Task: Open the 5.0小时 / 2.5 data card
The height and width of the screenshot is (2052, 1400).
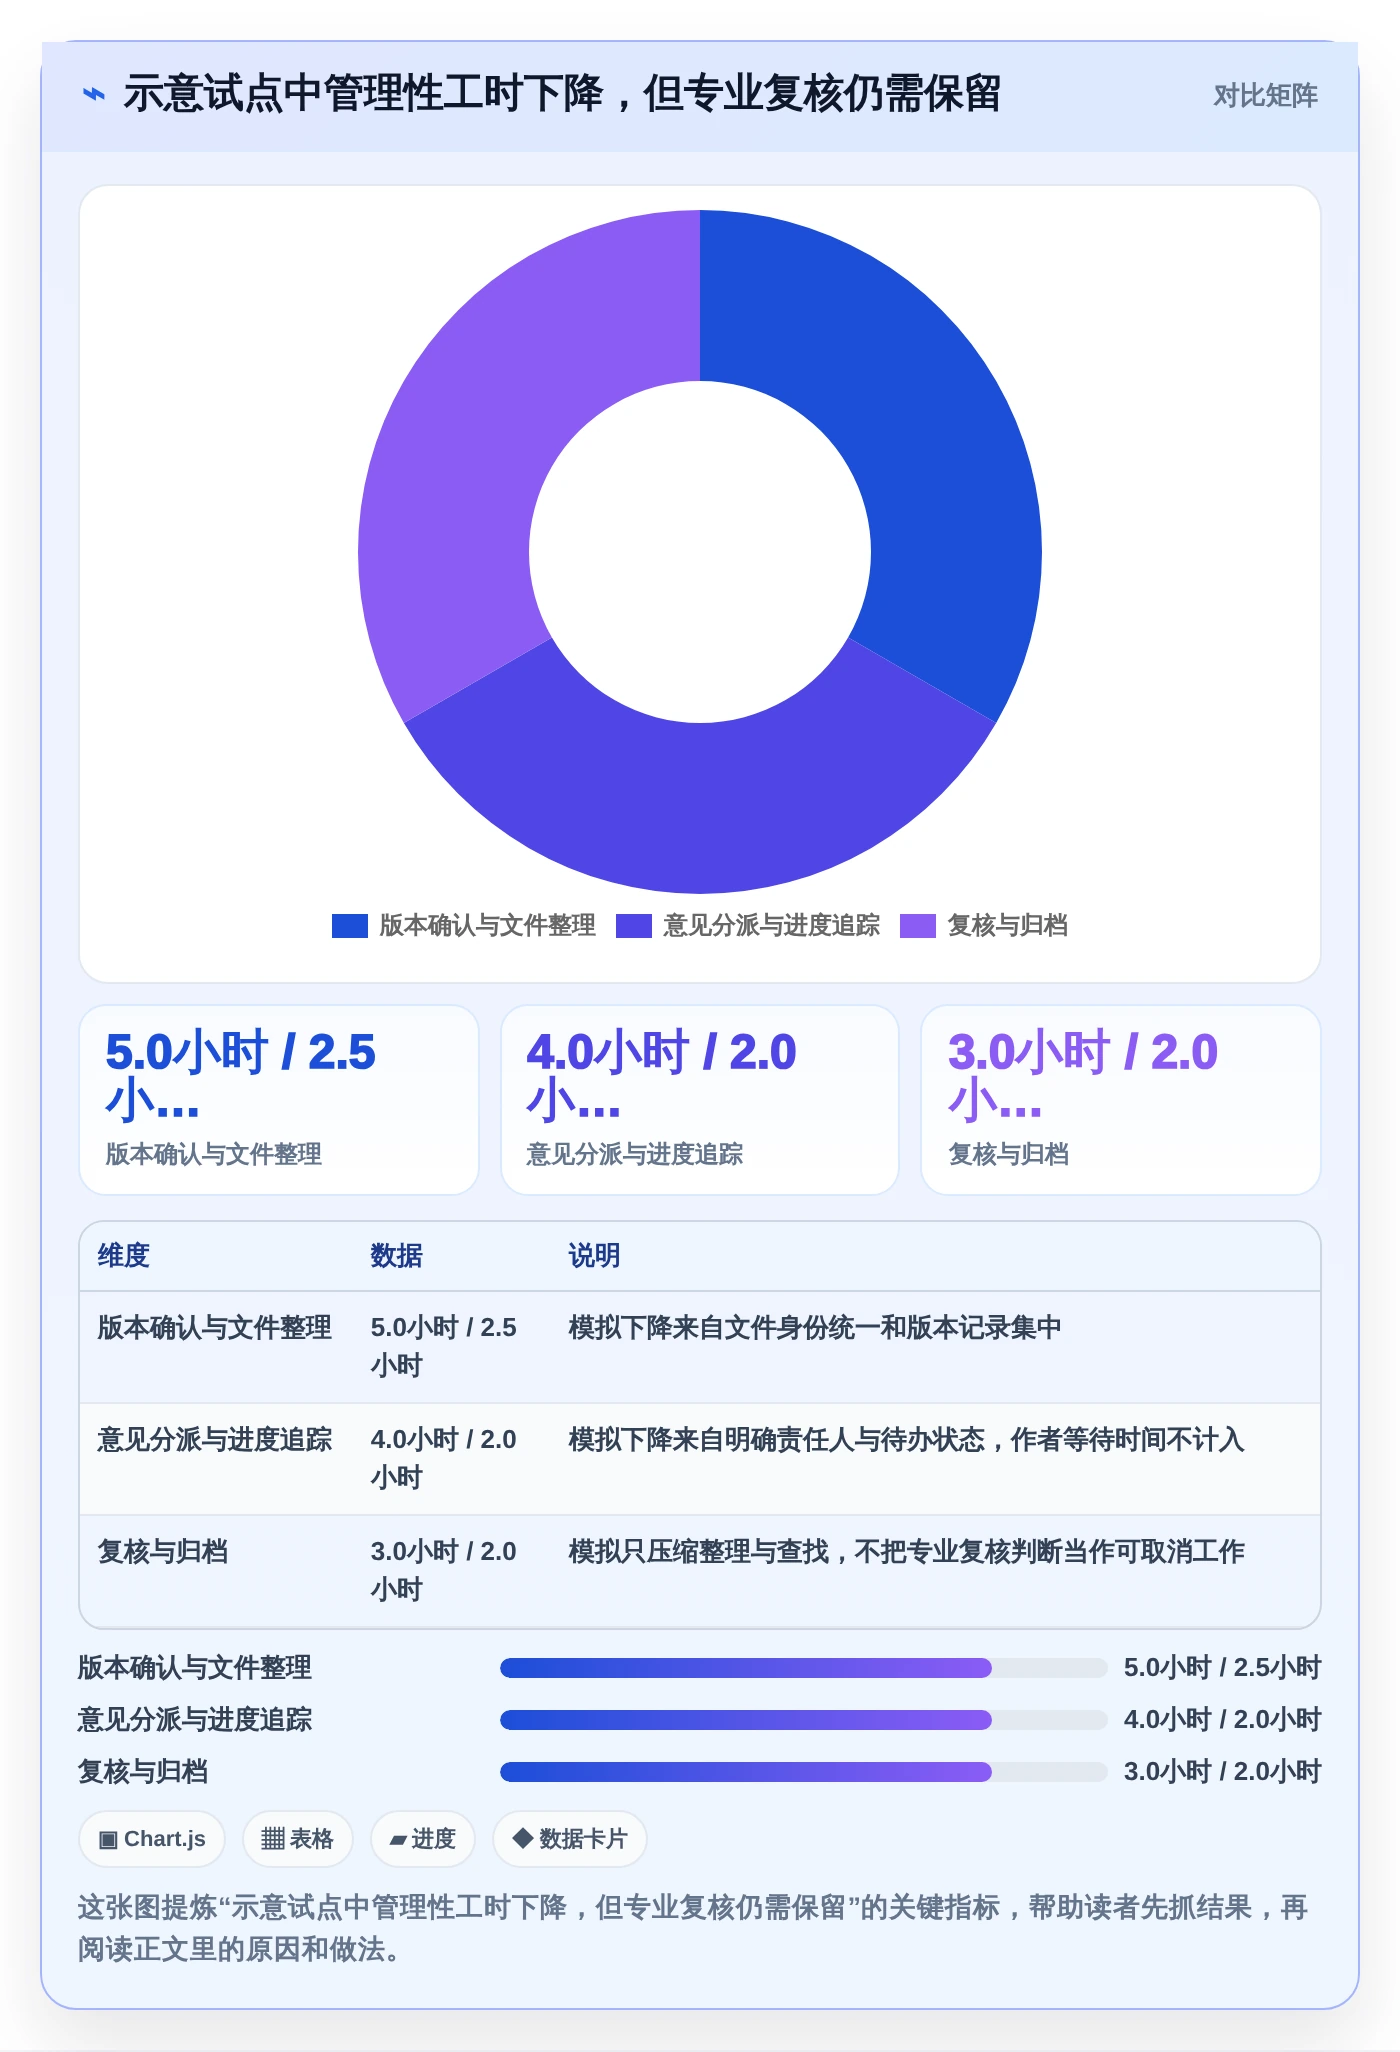Action: (x=279, y=1100)
